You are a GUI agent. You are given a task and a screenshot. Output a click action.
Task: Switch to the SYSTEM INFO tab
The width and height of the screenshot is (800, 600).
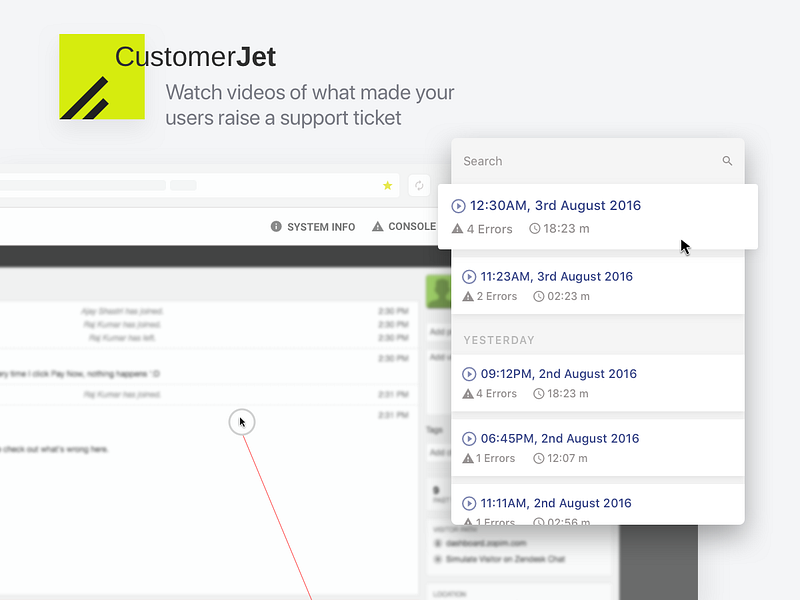coord(313,227)
